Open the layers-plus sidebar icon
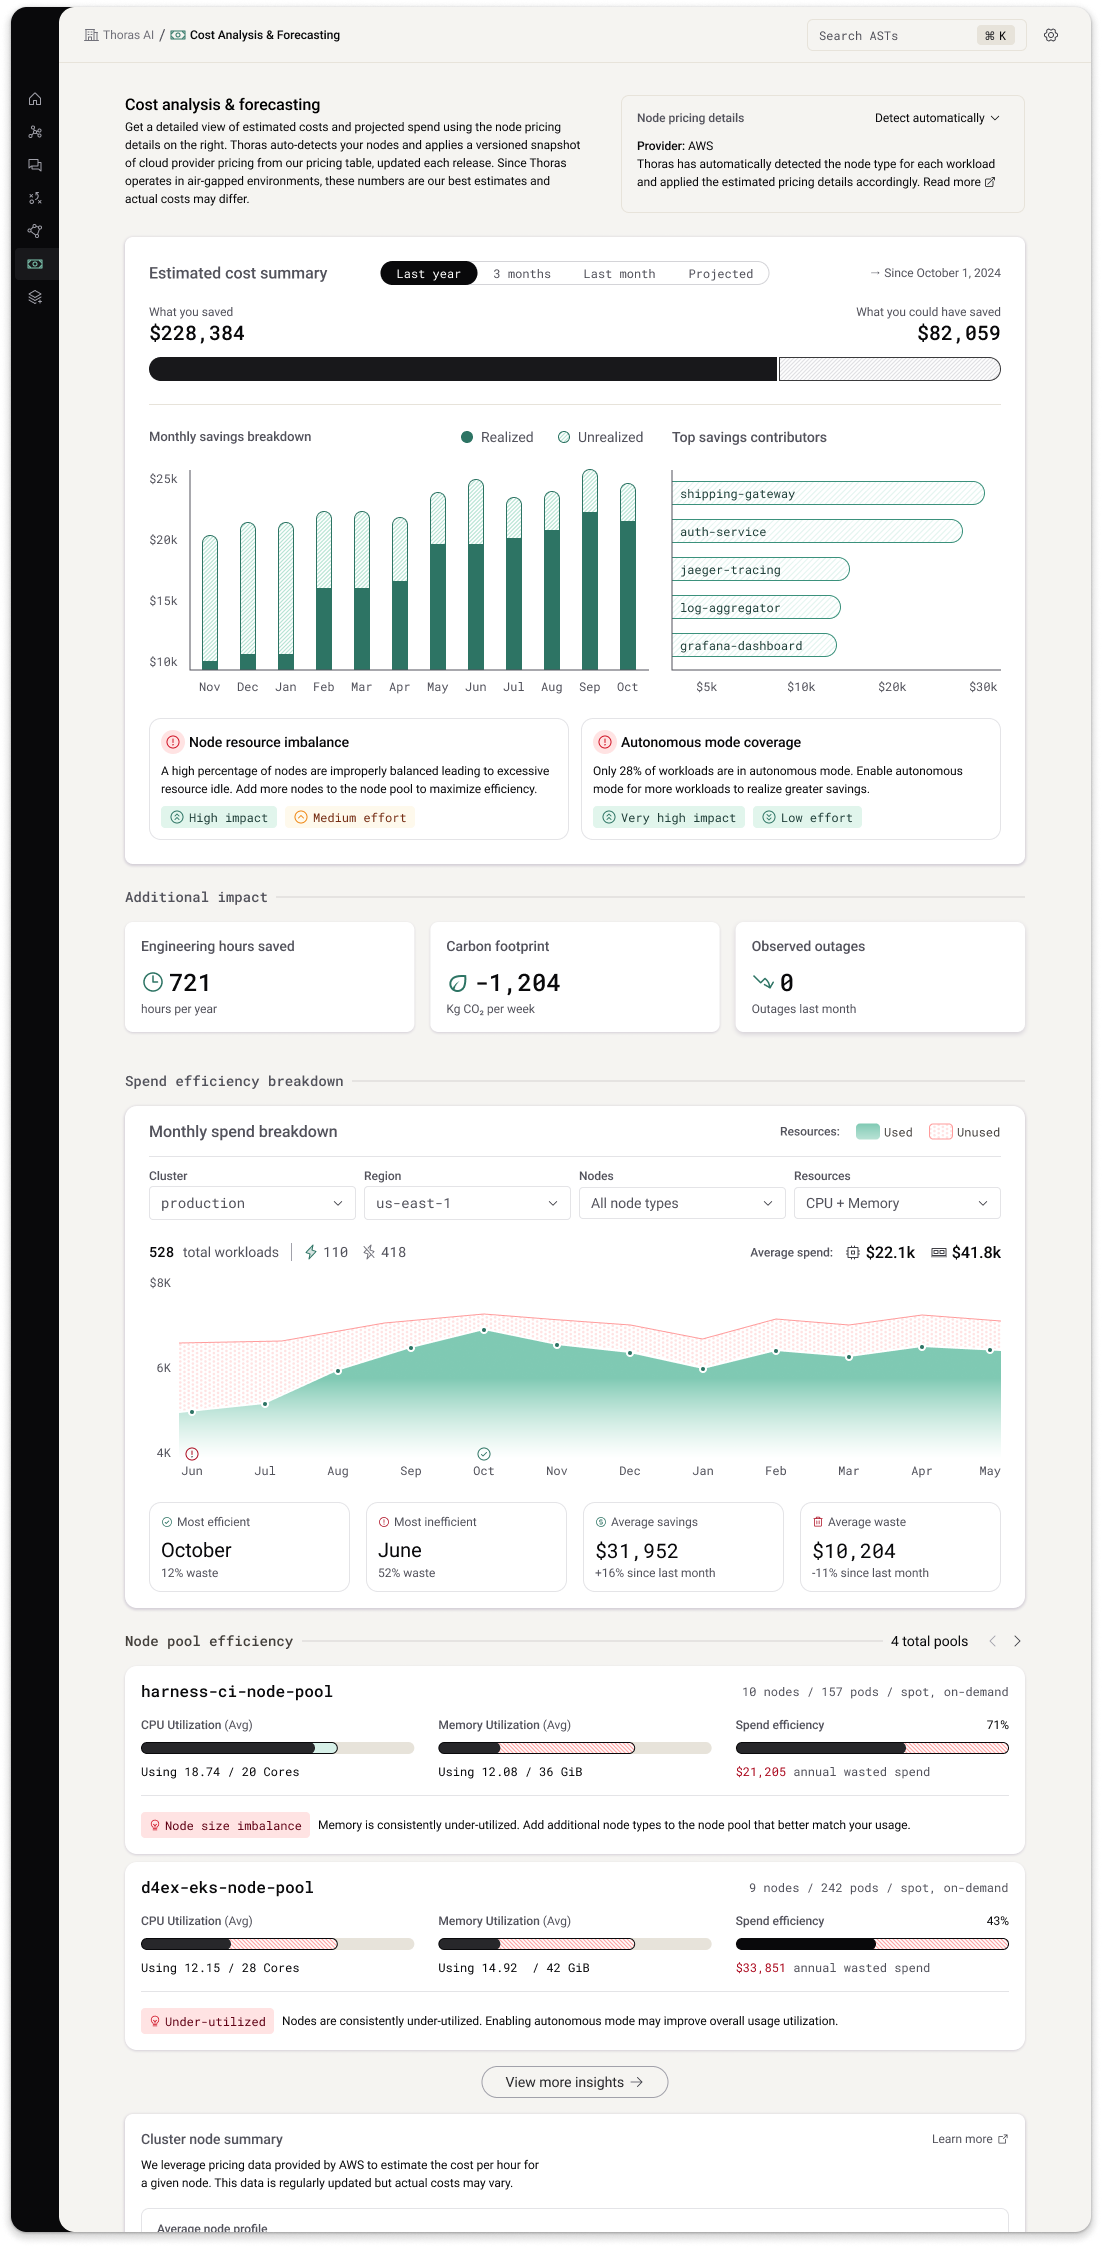The width and height of the screenshot is (1102, 2247). pyautogui.click(x=35, y=297)
